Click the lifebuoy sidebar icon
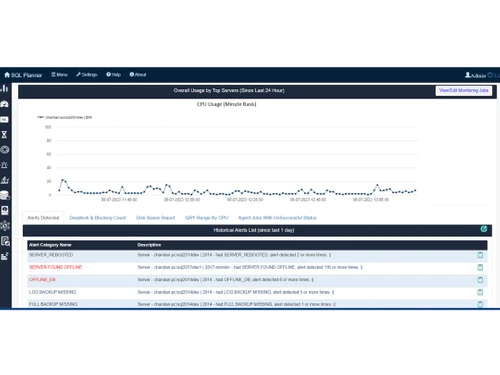This screenshot has width=500, height=375. click(5, 150)
